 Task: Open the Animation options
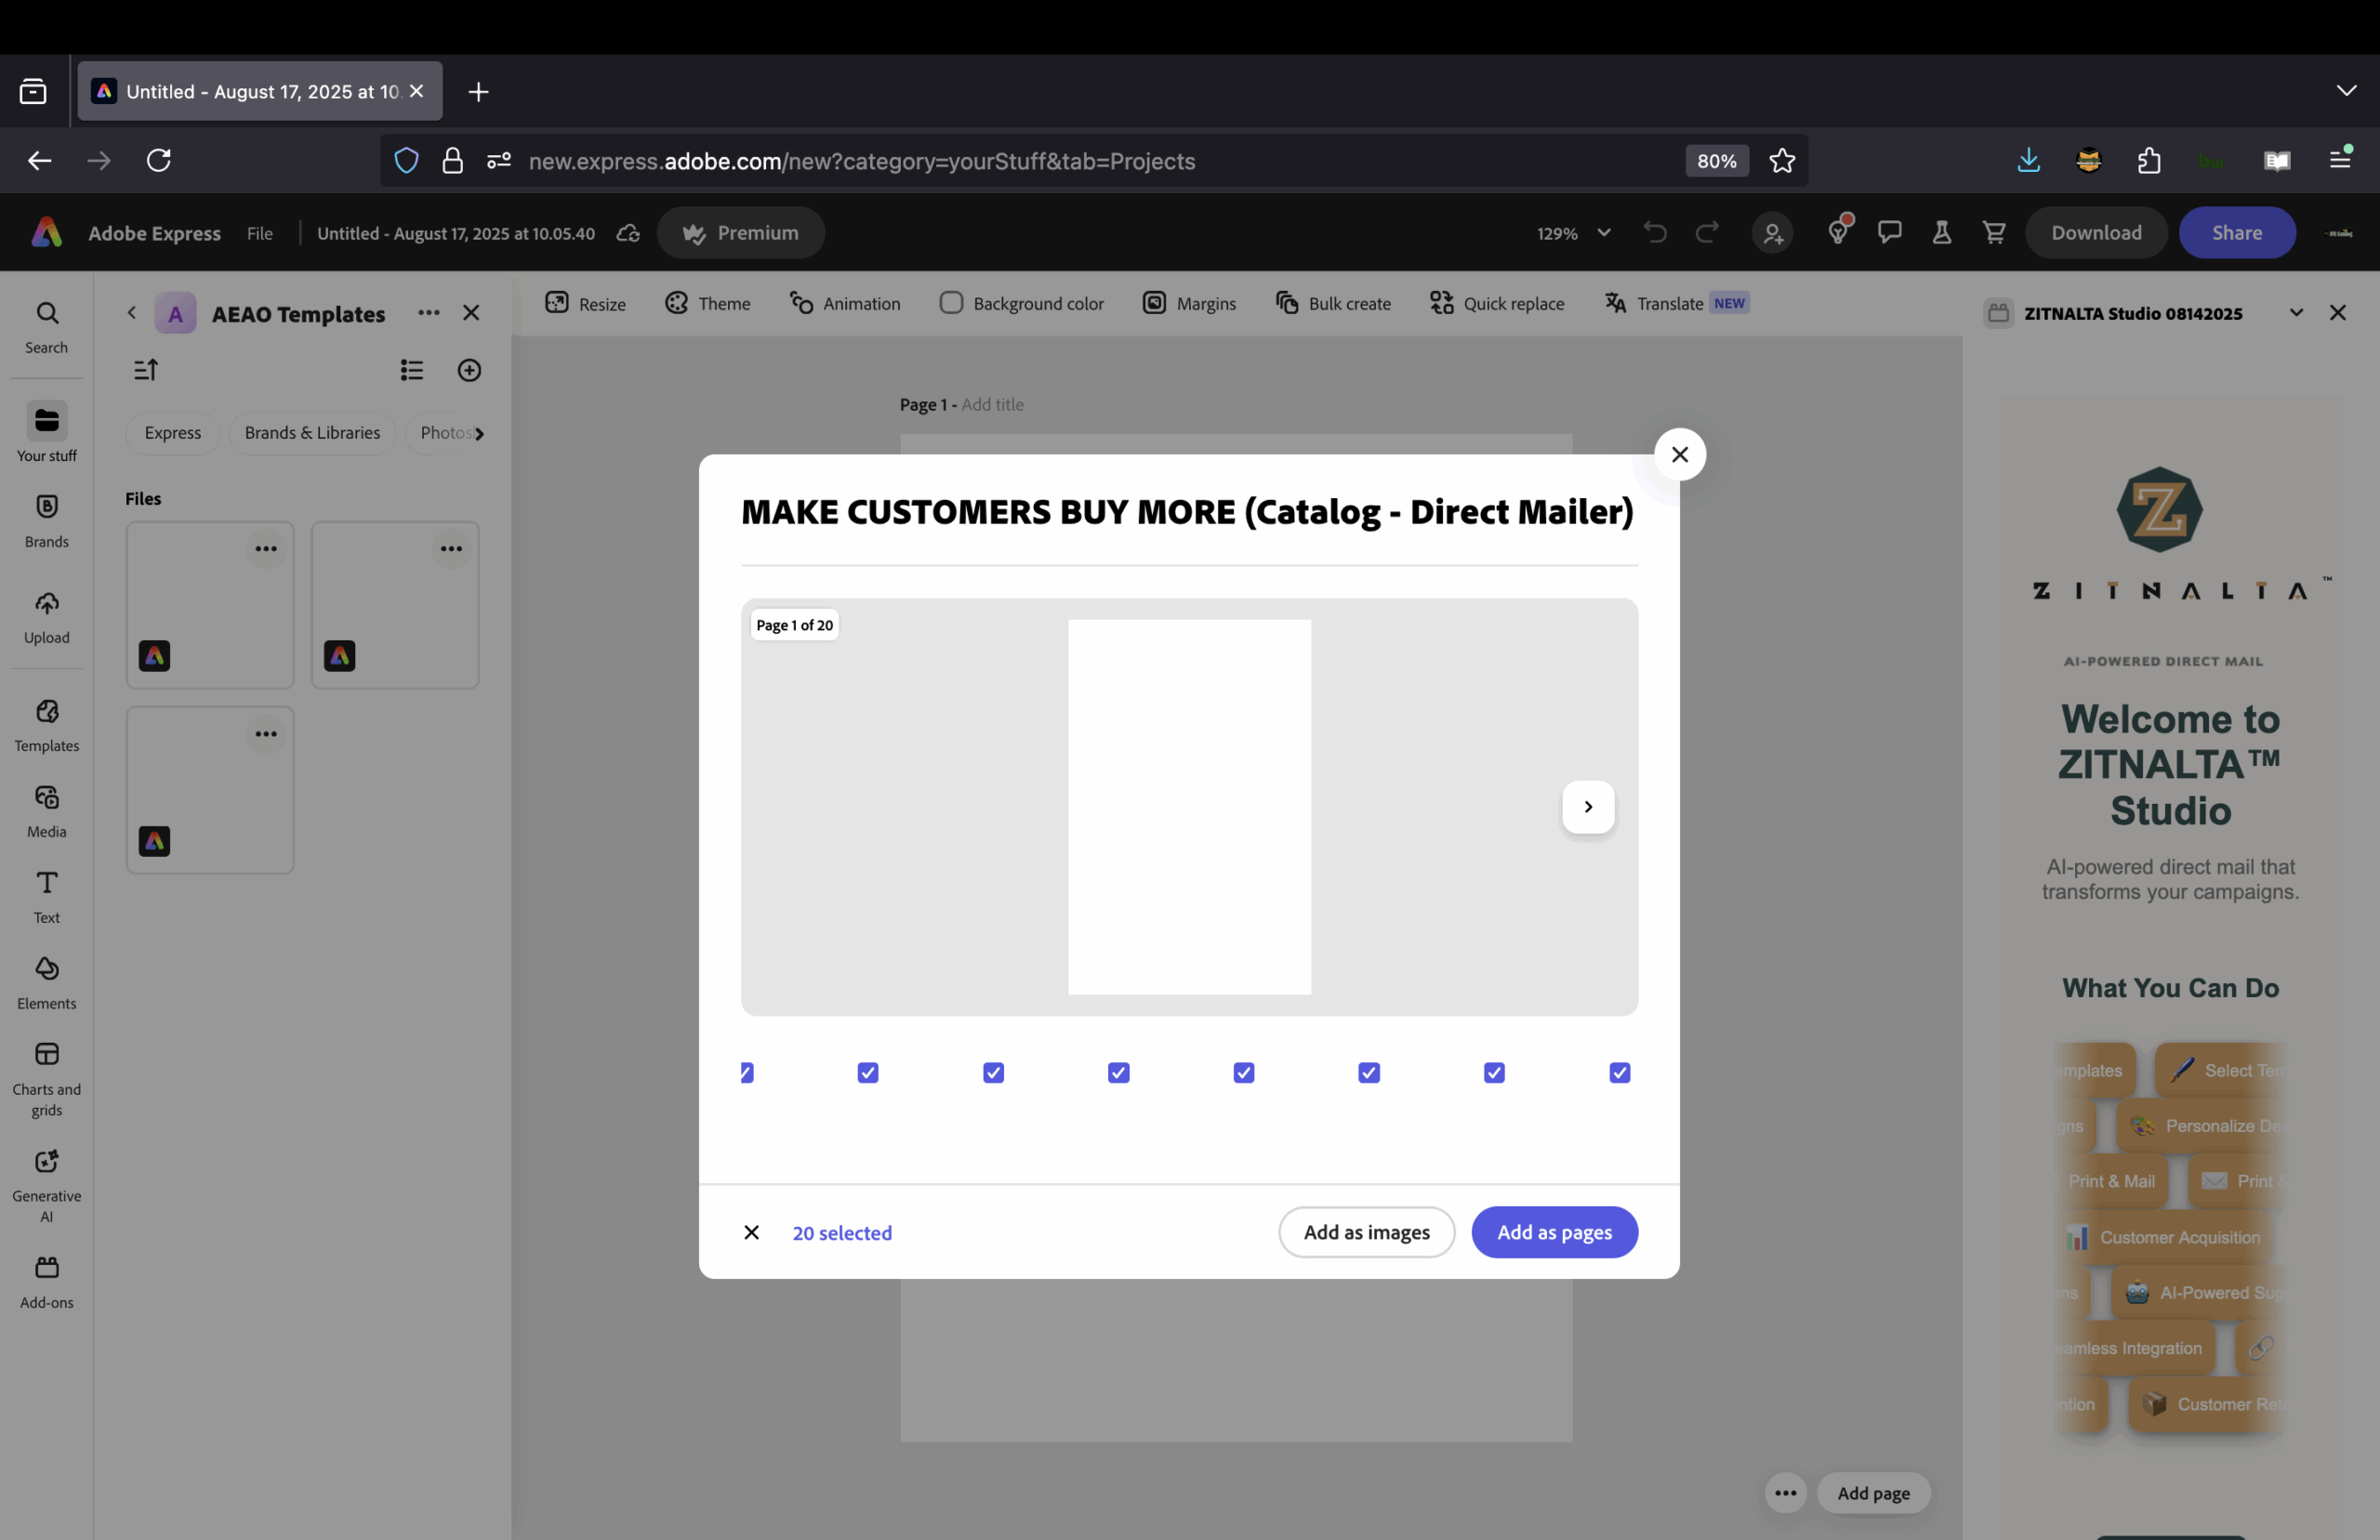point(845,303)
